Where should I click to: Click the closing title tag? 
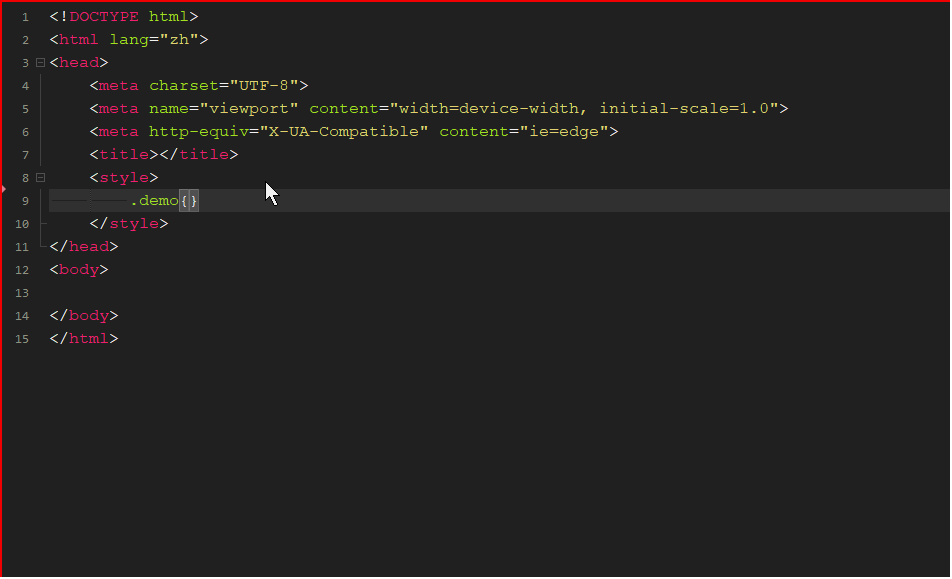pyautogui.click(x=199, y=155)
